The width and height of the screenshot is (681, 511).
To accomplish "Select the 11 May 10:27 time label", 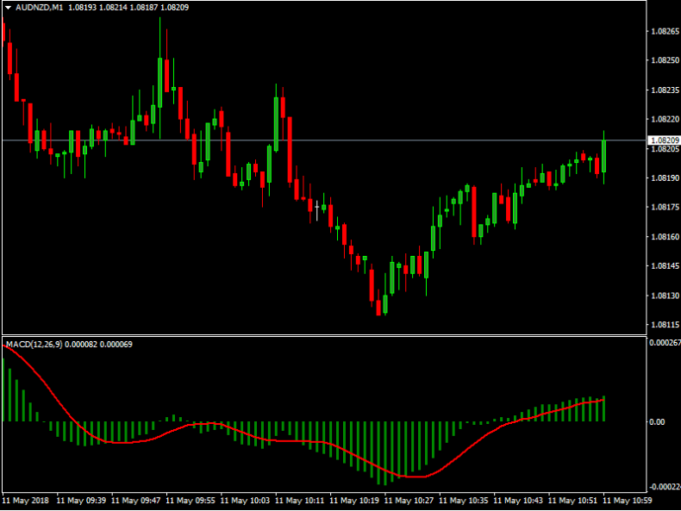I will coord(413,500).
